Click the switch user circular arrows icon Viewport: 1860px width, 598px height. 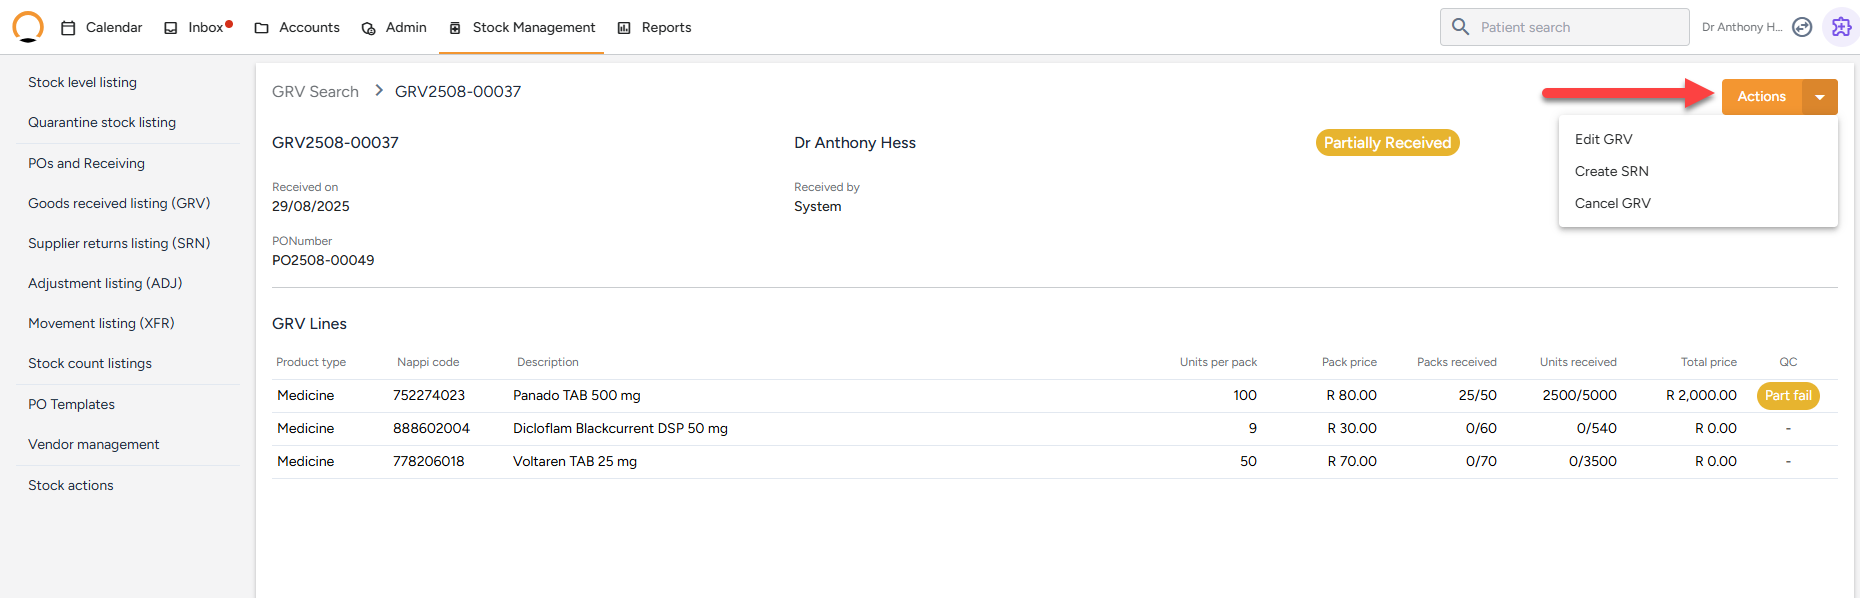click(x=1802, y=27)
